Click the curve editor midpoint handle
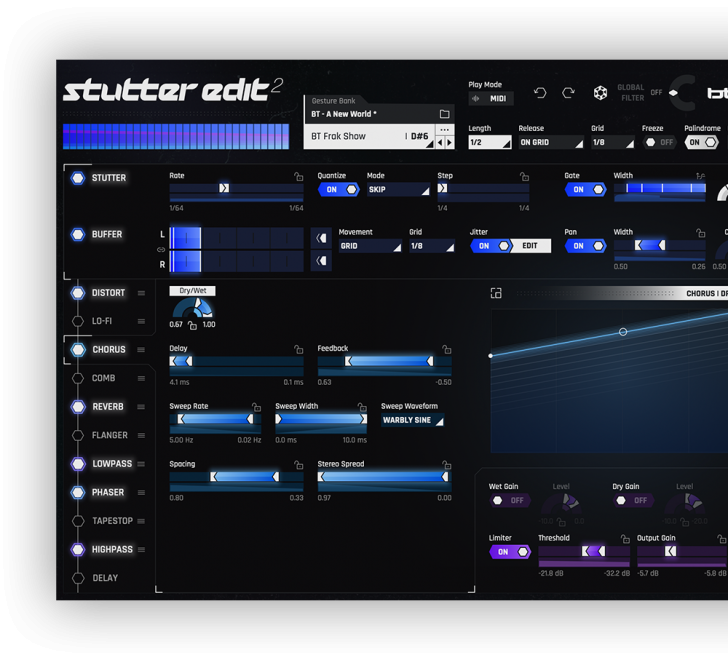This screenshot has height=660, width=728. [x=623, y=332]
